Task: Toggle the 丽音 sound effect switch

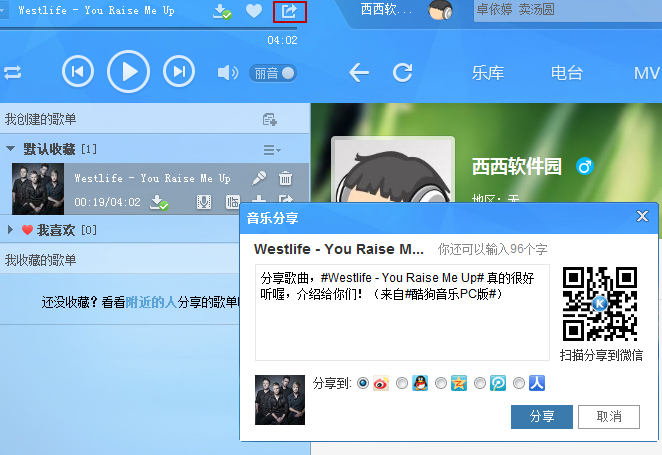Action: [273, 73]
